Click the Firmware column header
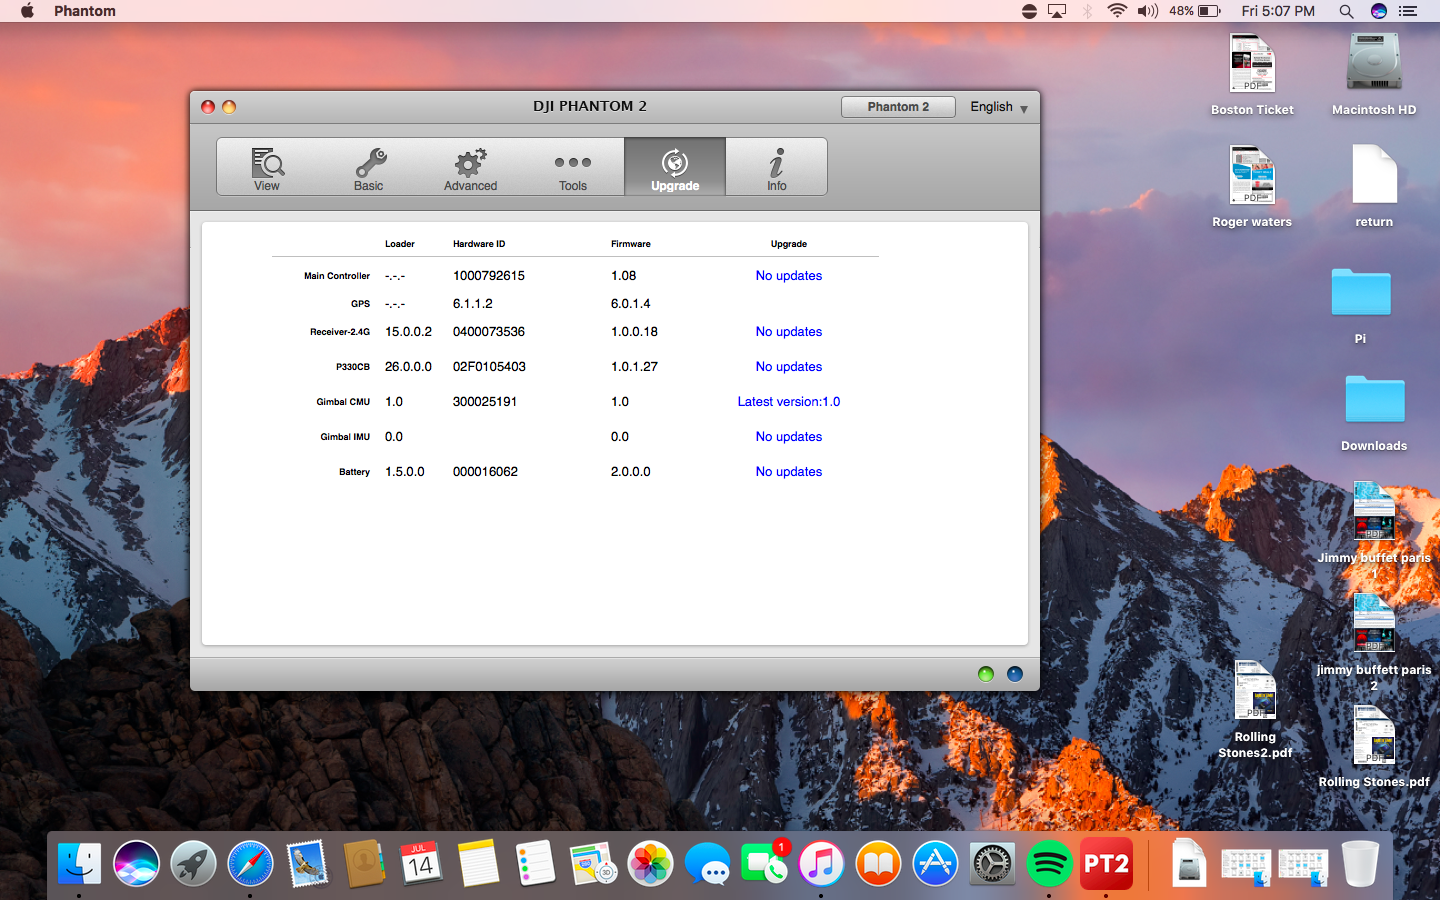1440x900 pixels. pyautogui.click(x=631, y=244)
